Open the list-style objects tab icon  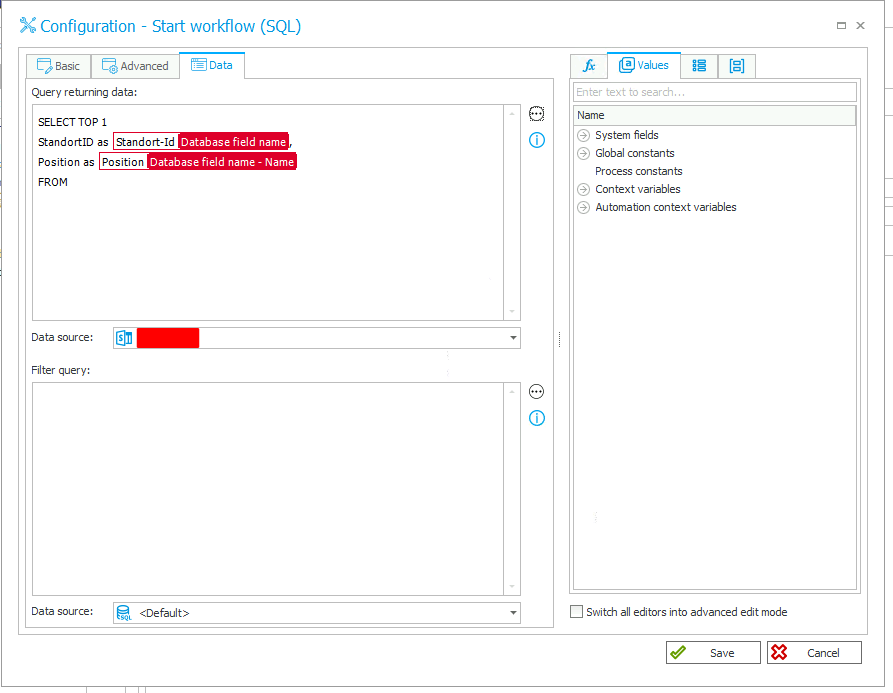pyautogui.click(x=699, y=66)
